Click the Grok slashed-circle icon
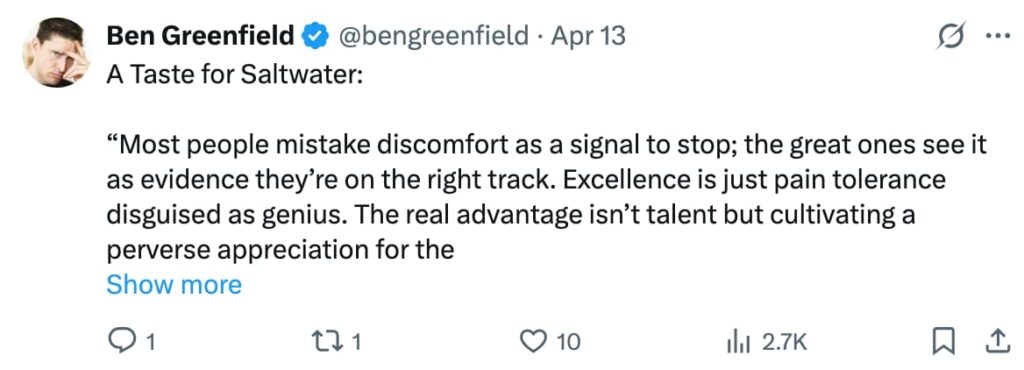The width and height of the screenshot is (1024, 370). [950, 38]
